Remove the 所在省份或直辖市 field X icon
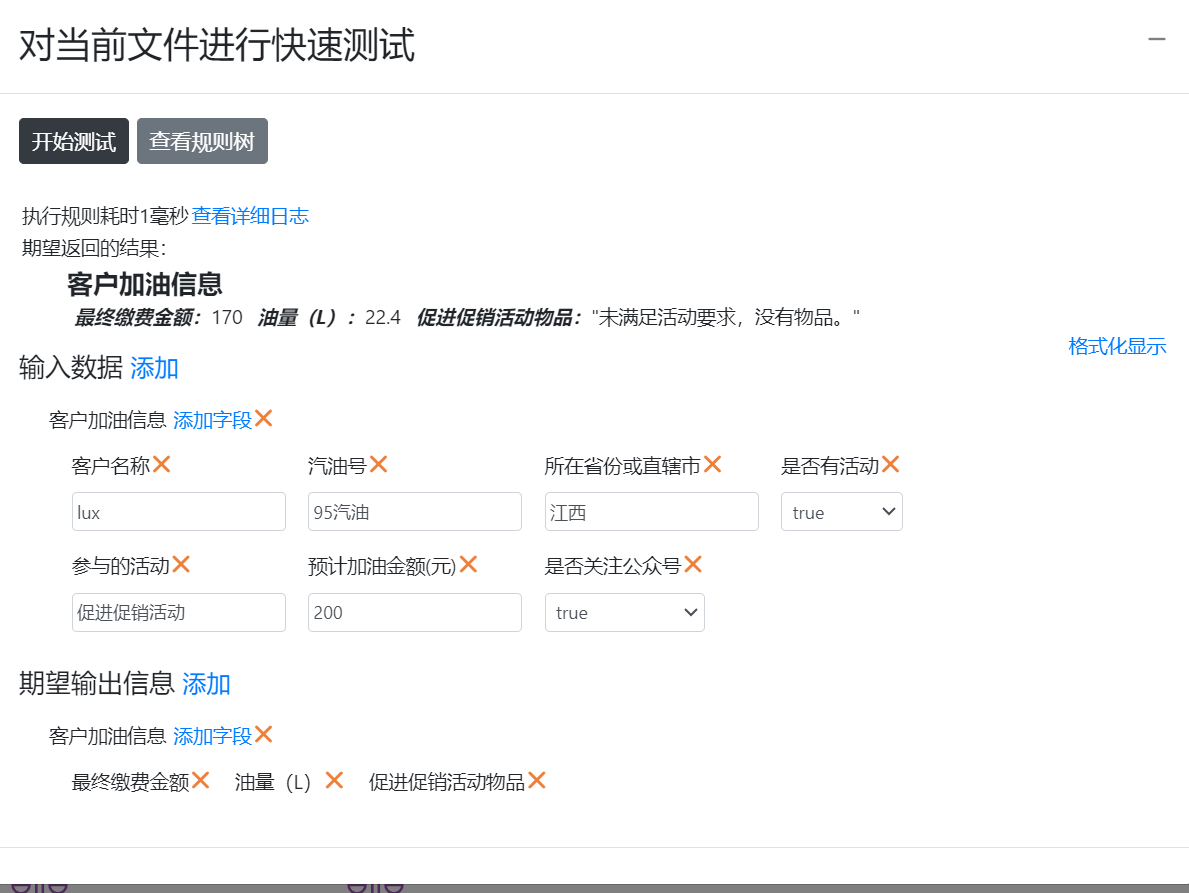 712,465
